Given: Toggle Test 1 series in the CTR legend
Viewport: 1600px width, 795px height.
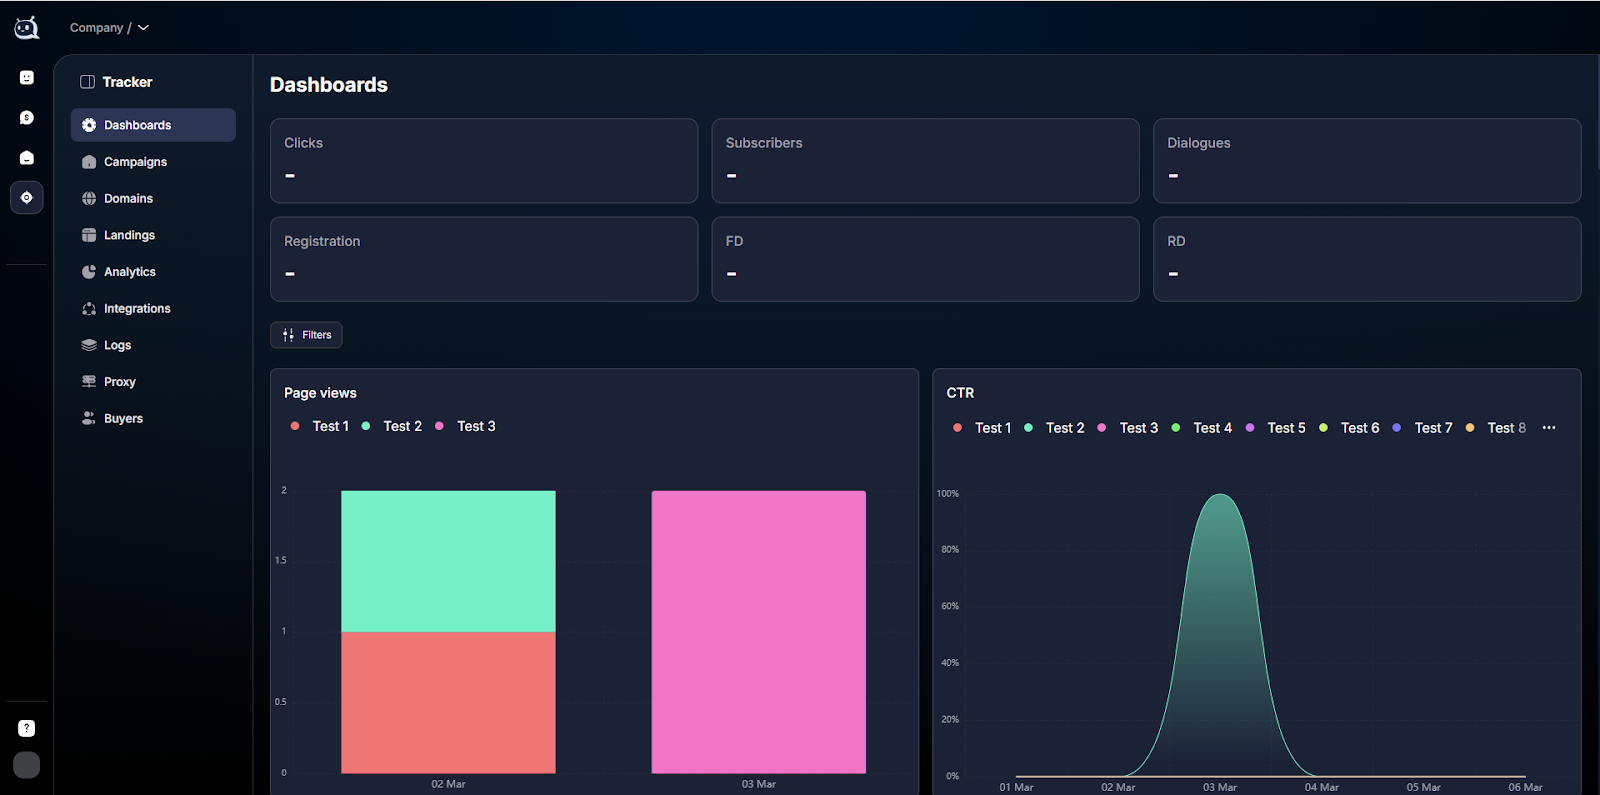Looking at the screenshot, I should pos(982,428).
